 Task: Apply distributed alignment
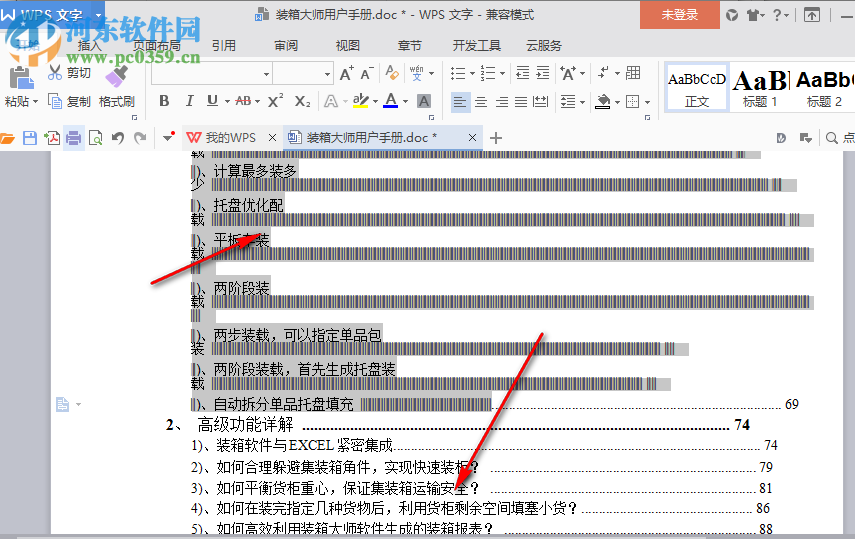(540, 101)
